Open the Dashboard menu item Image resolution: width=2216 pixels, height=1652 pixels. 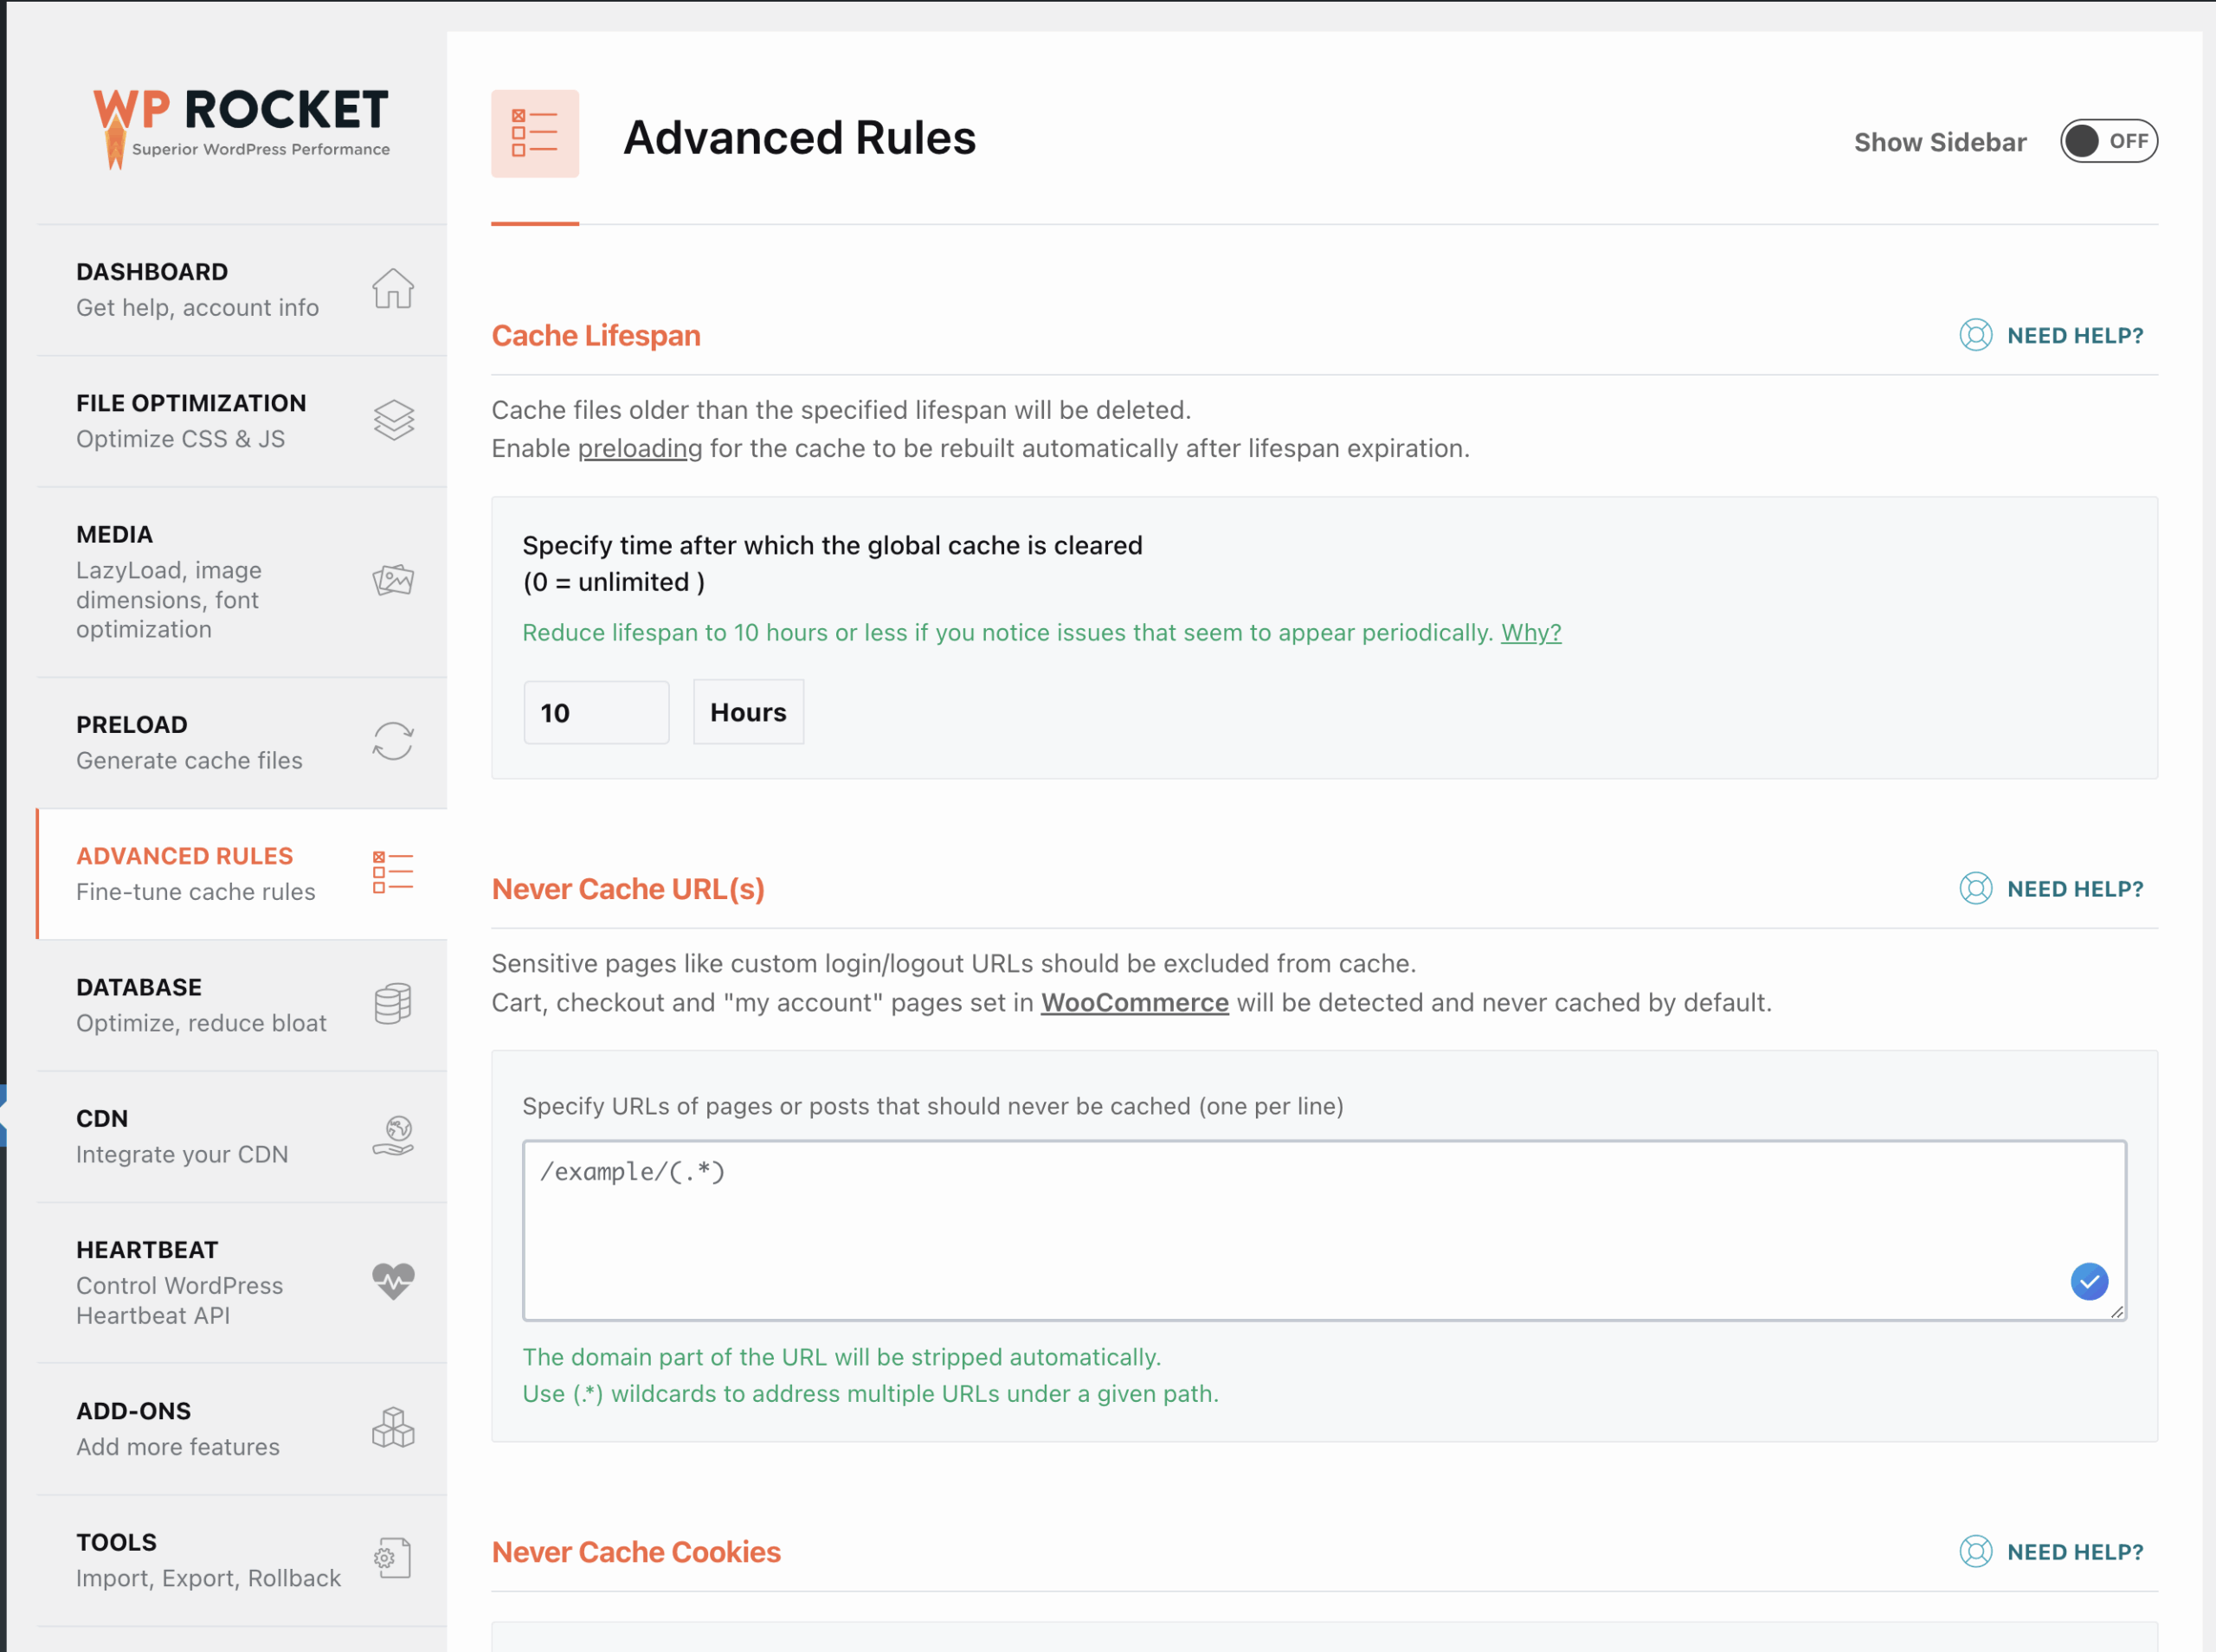(242, 290)
